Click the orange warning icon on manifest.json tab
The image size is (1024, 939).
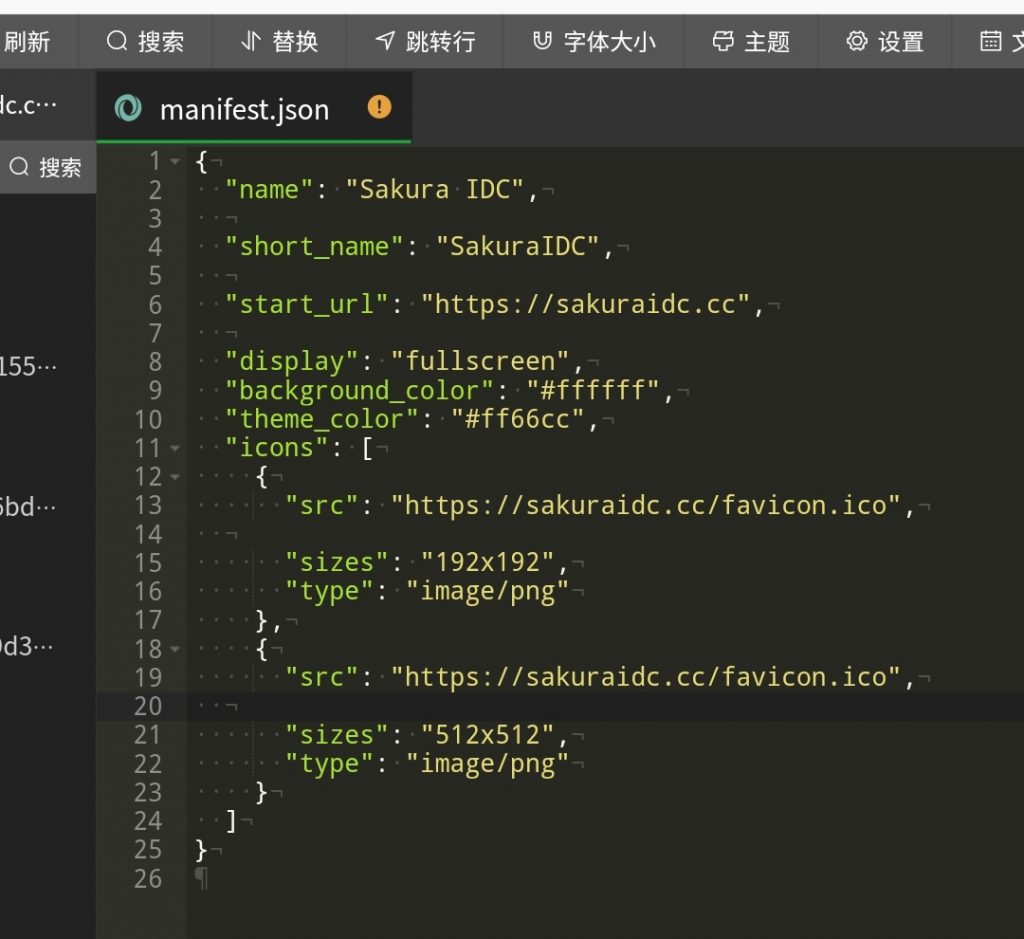tap(380, 107)
